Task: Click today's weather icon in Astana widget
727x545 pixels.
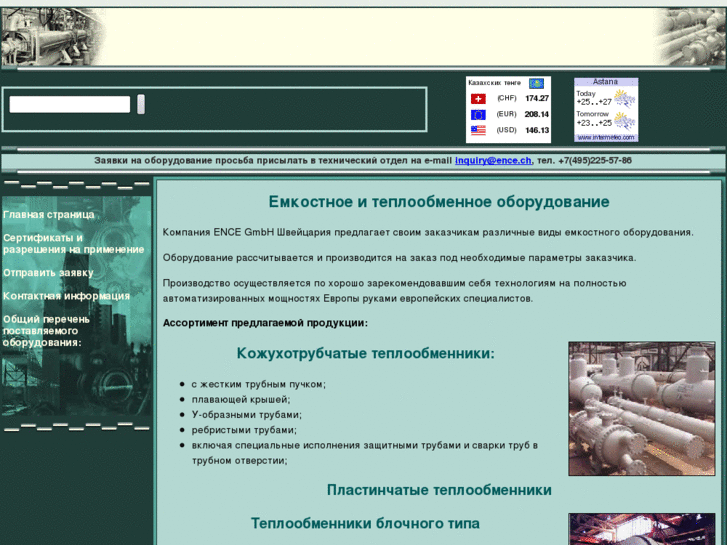Action: (x=625, y=99)
